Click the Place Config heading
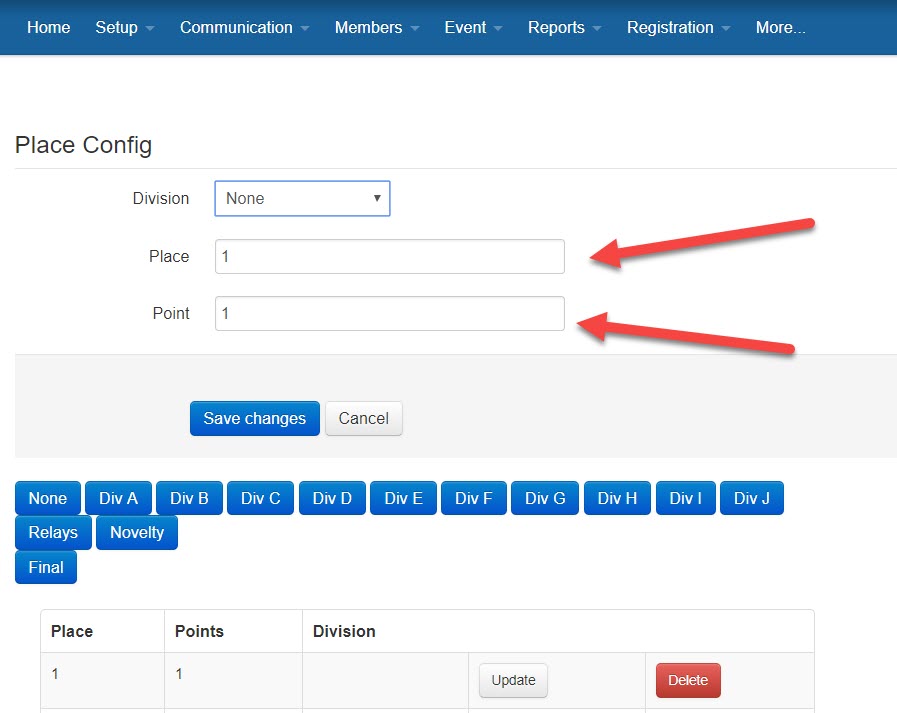 pos(84,145)
